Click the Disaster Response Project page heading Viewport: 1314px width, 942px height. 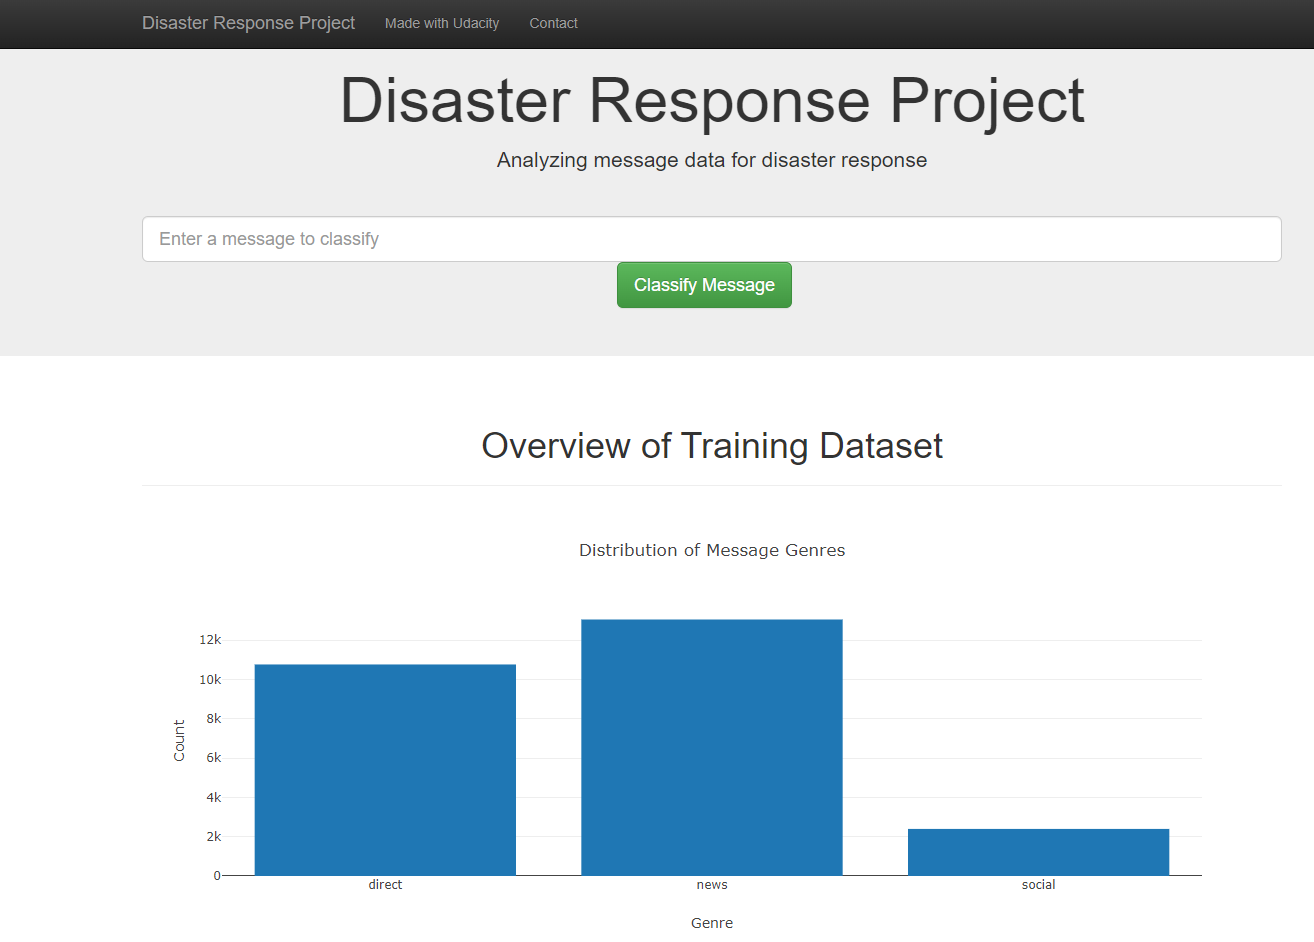(x=711, y=100)
